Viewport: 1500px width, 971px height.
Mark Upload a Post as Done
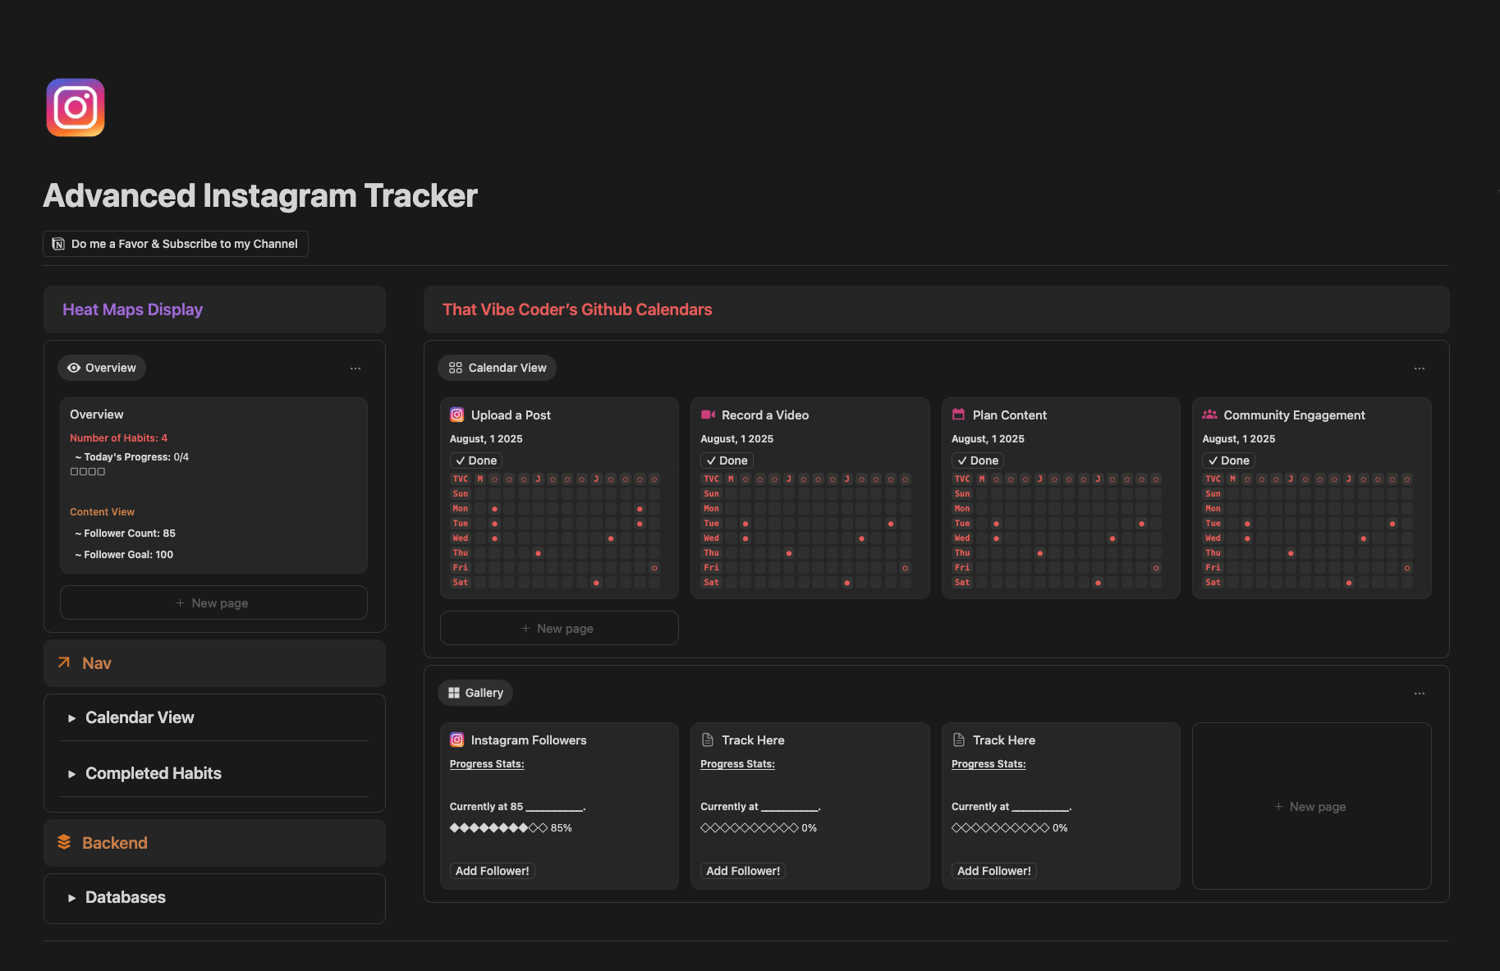pos(476,461)
